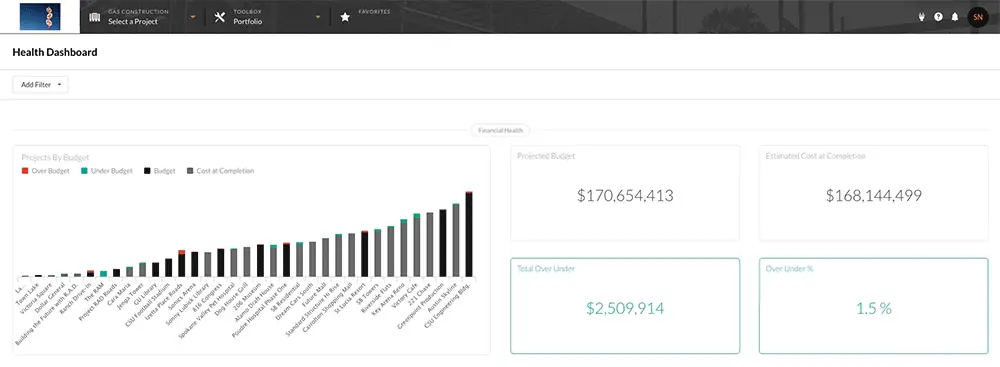Toggle the Under Budget legend swatch
Screen dimensions: 1000x367
(84, 171)
